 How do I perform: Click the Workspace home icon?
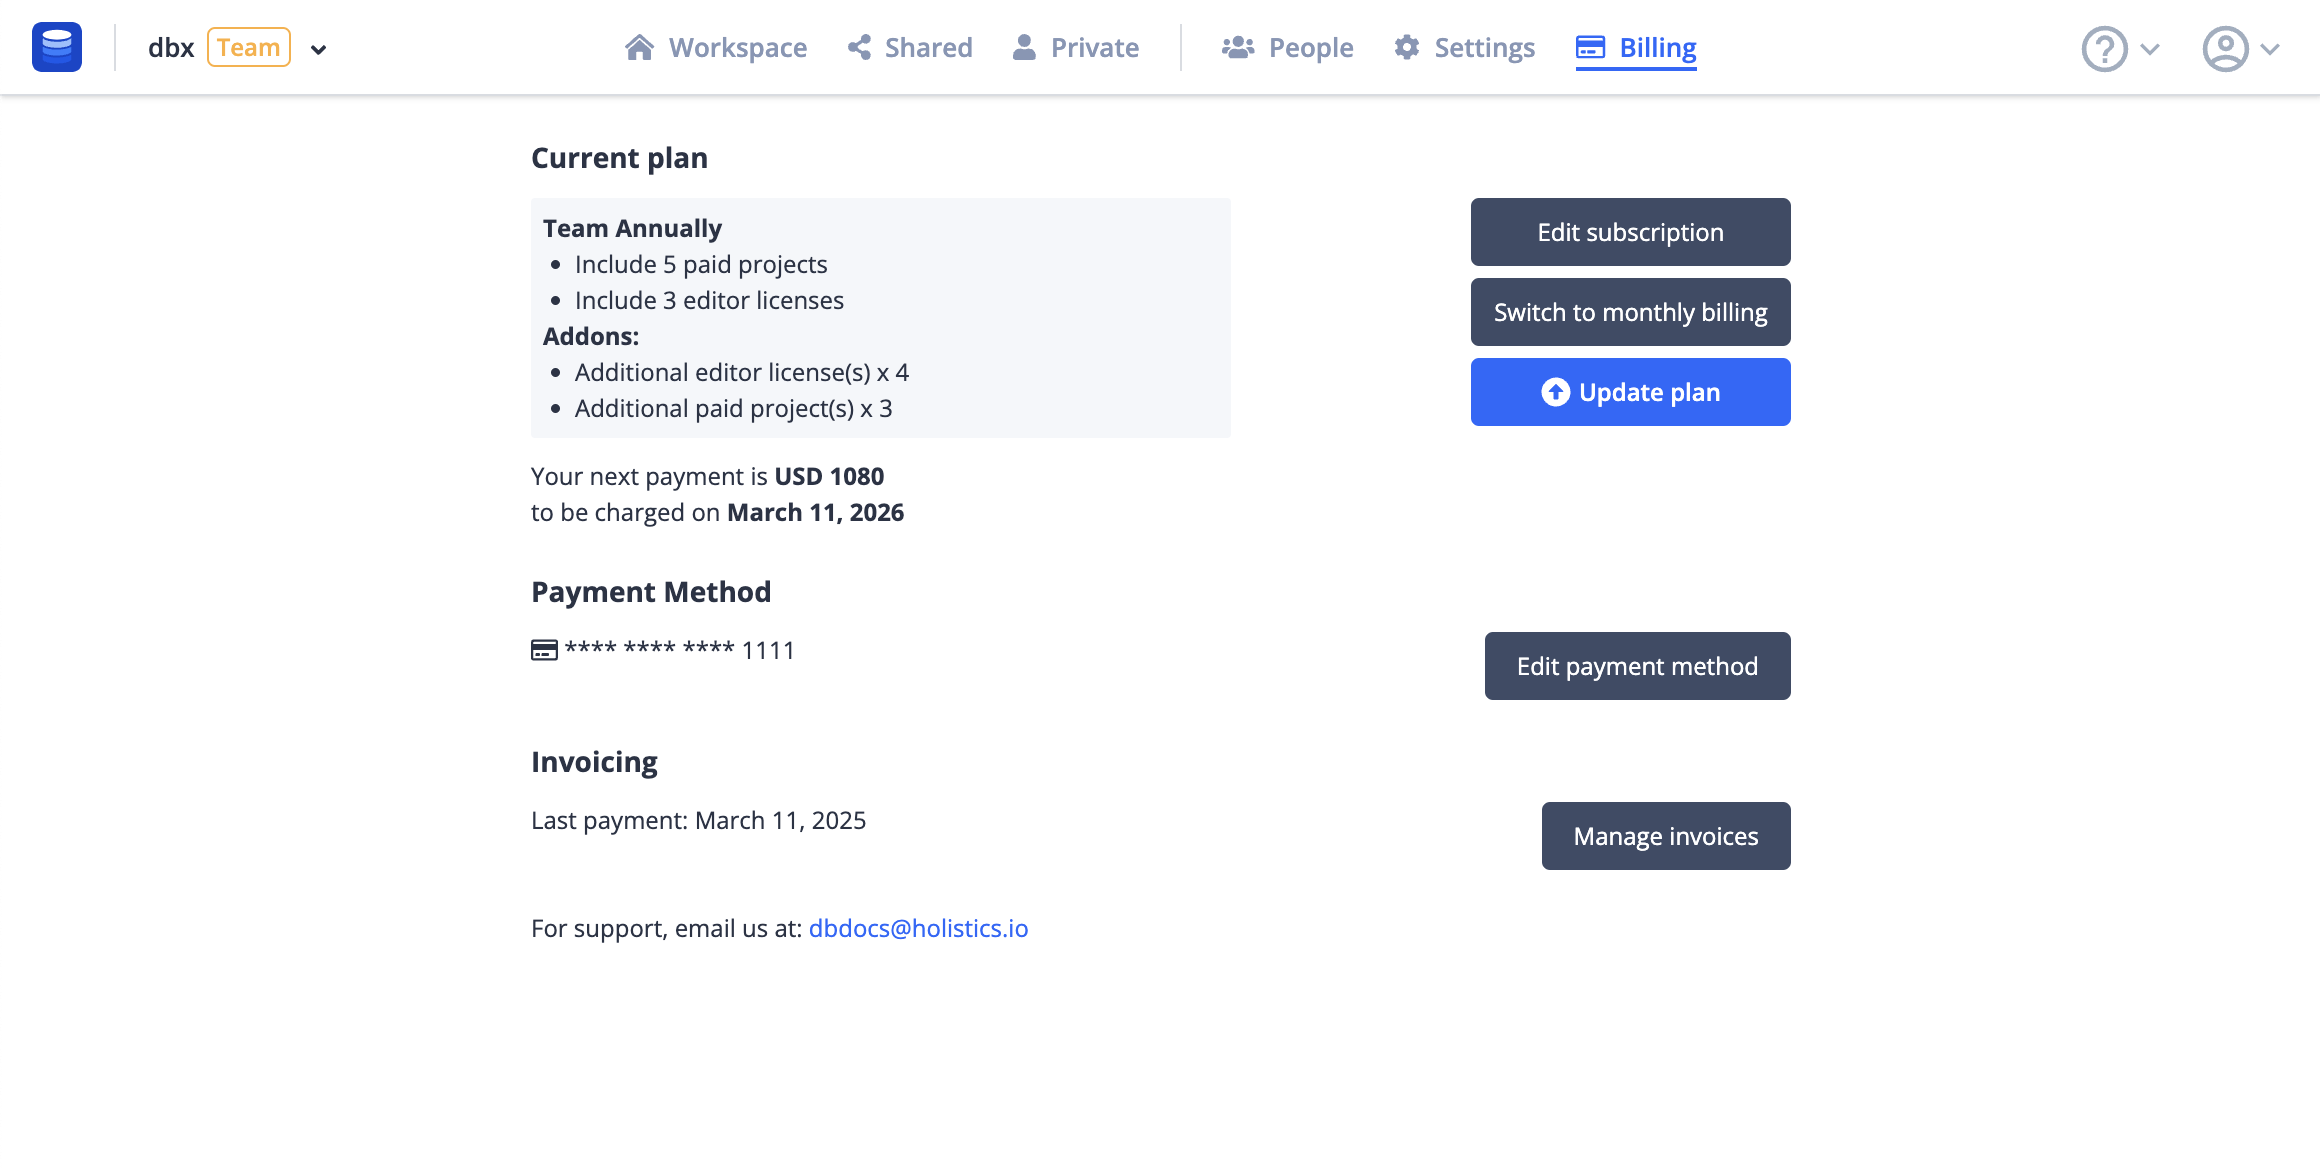[639, 47]
